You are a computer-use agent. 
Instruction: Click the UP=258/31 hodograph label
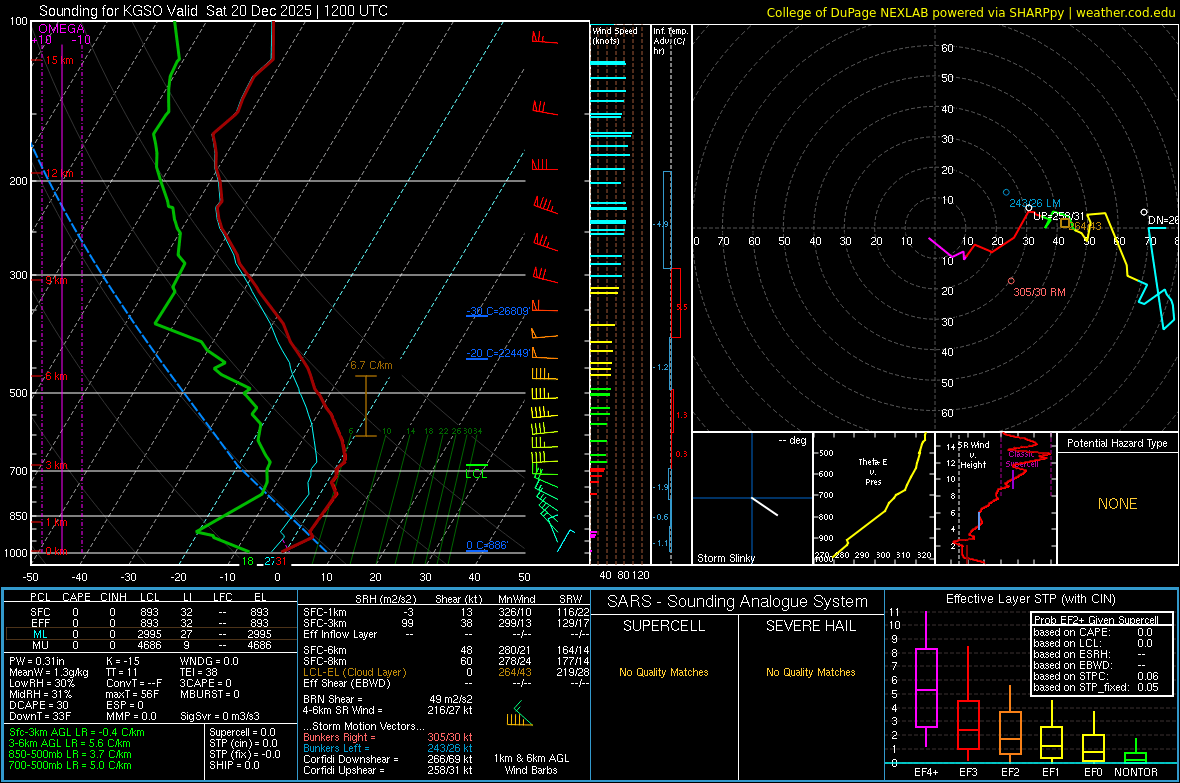(x=1059, y=216)
